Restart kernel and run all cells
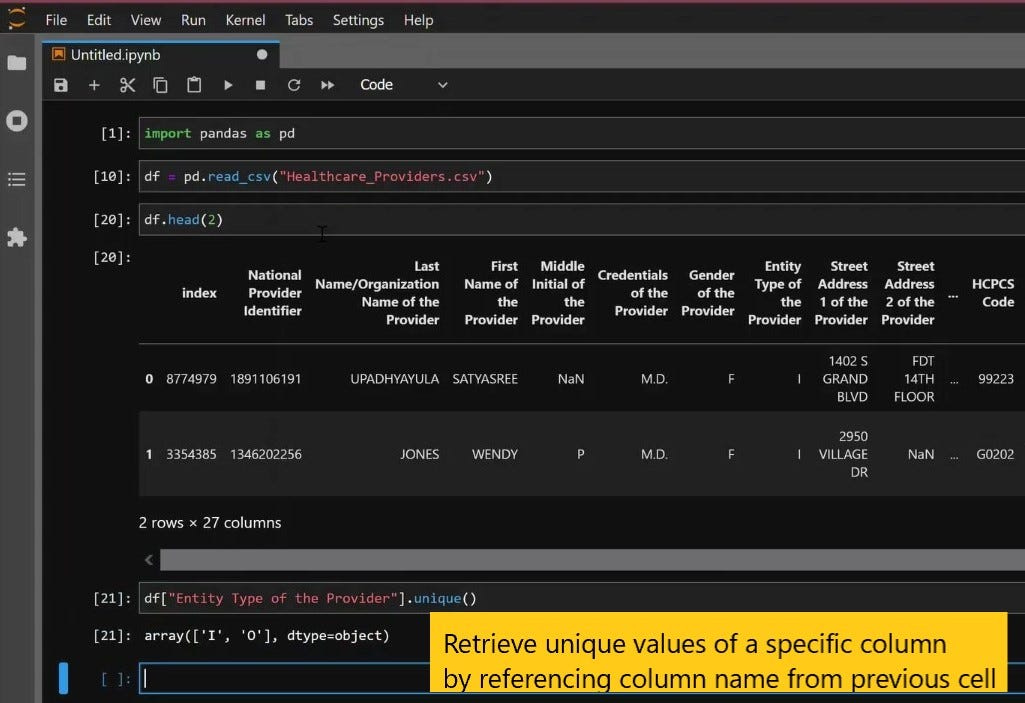Image resolution: width=1025 pixels, height=703 pixels. coord(327,85)
